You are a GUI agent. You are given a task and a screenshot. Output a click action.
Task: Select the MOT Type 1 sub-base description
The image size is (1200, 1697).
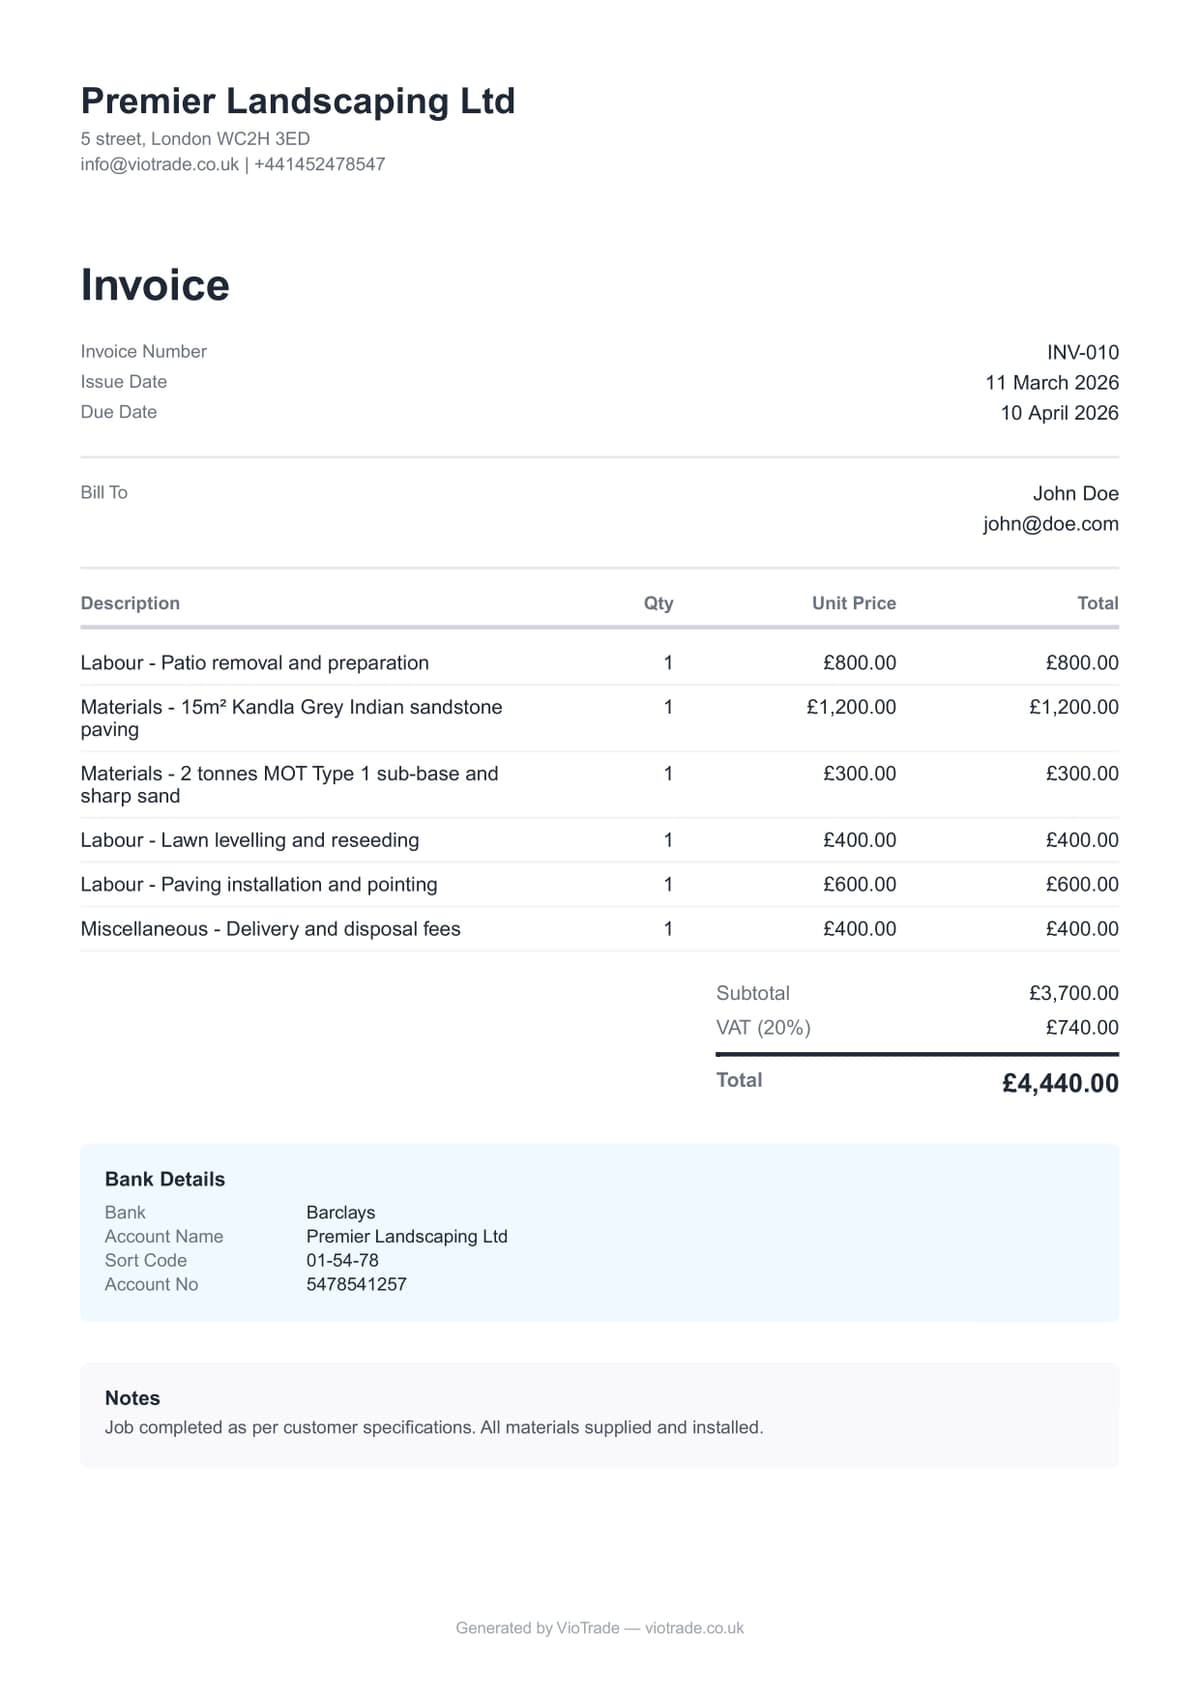point(290,784)
